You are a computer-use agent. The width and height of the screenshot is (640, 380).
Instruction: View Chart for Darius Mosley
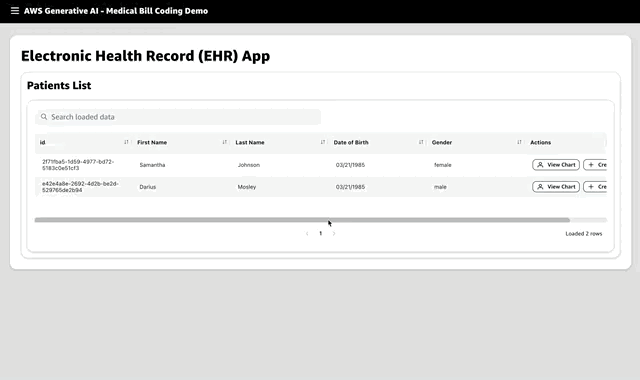click(x=556, y=187)
